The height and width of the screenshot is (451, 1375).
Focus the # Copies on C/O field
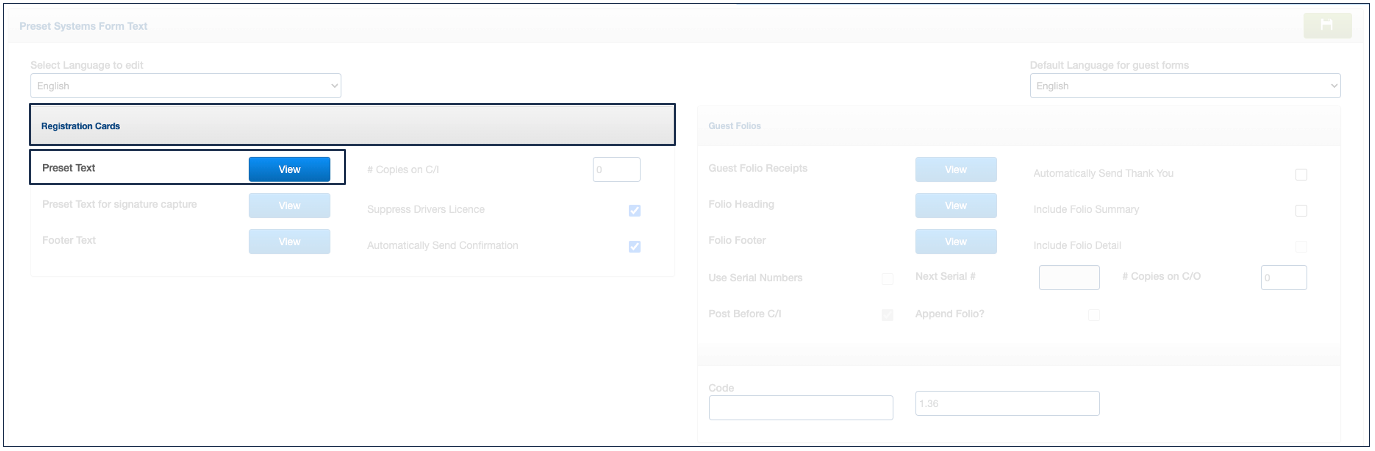[1283, 278]
